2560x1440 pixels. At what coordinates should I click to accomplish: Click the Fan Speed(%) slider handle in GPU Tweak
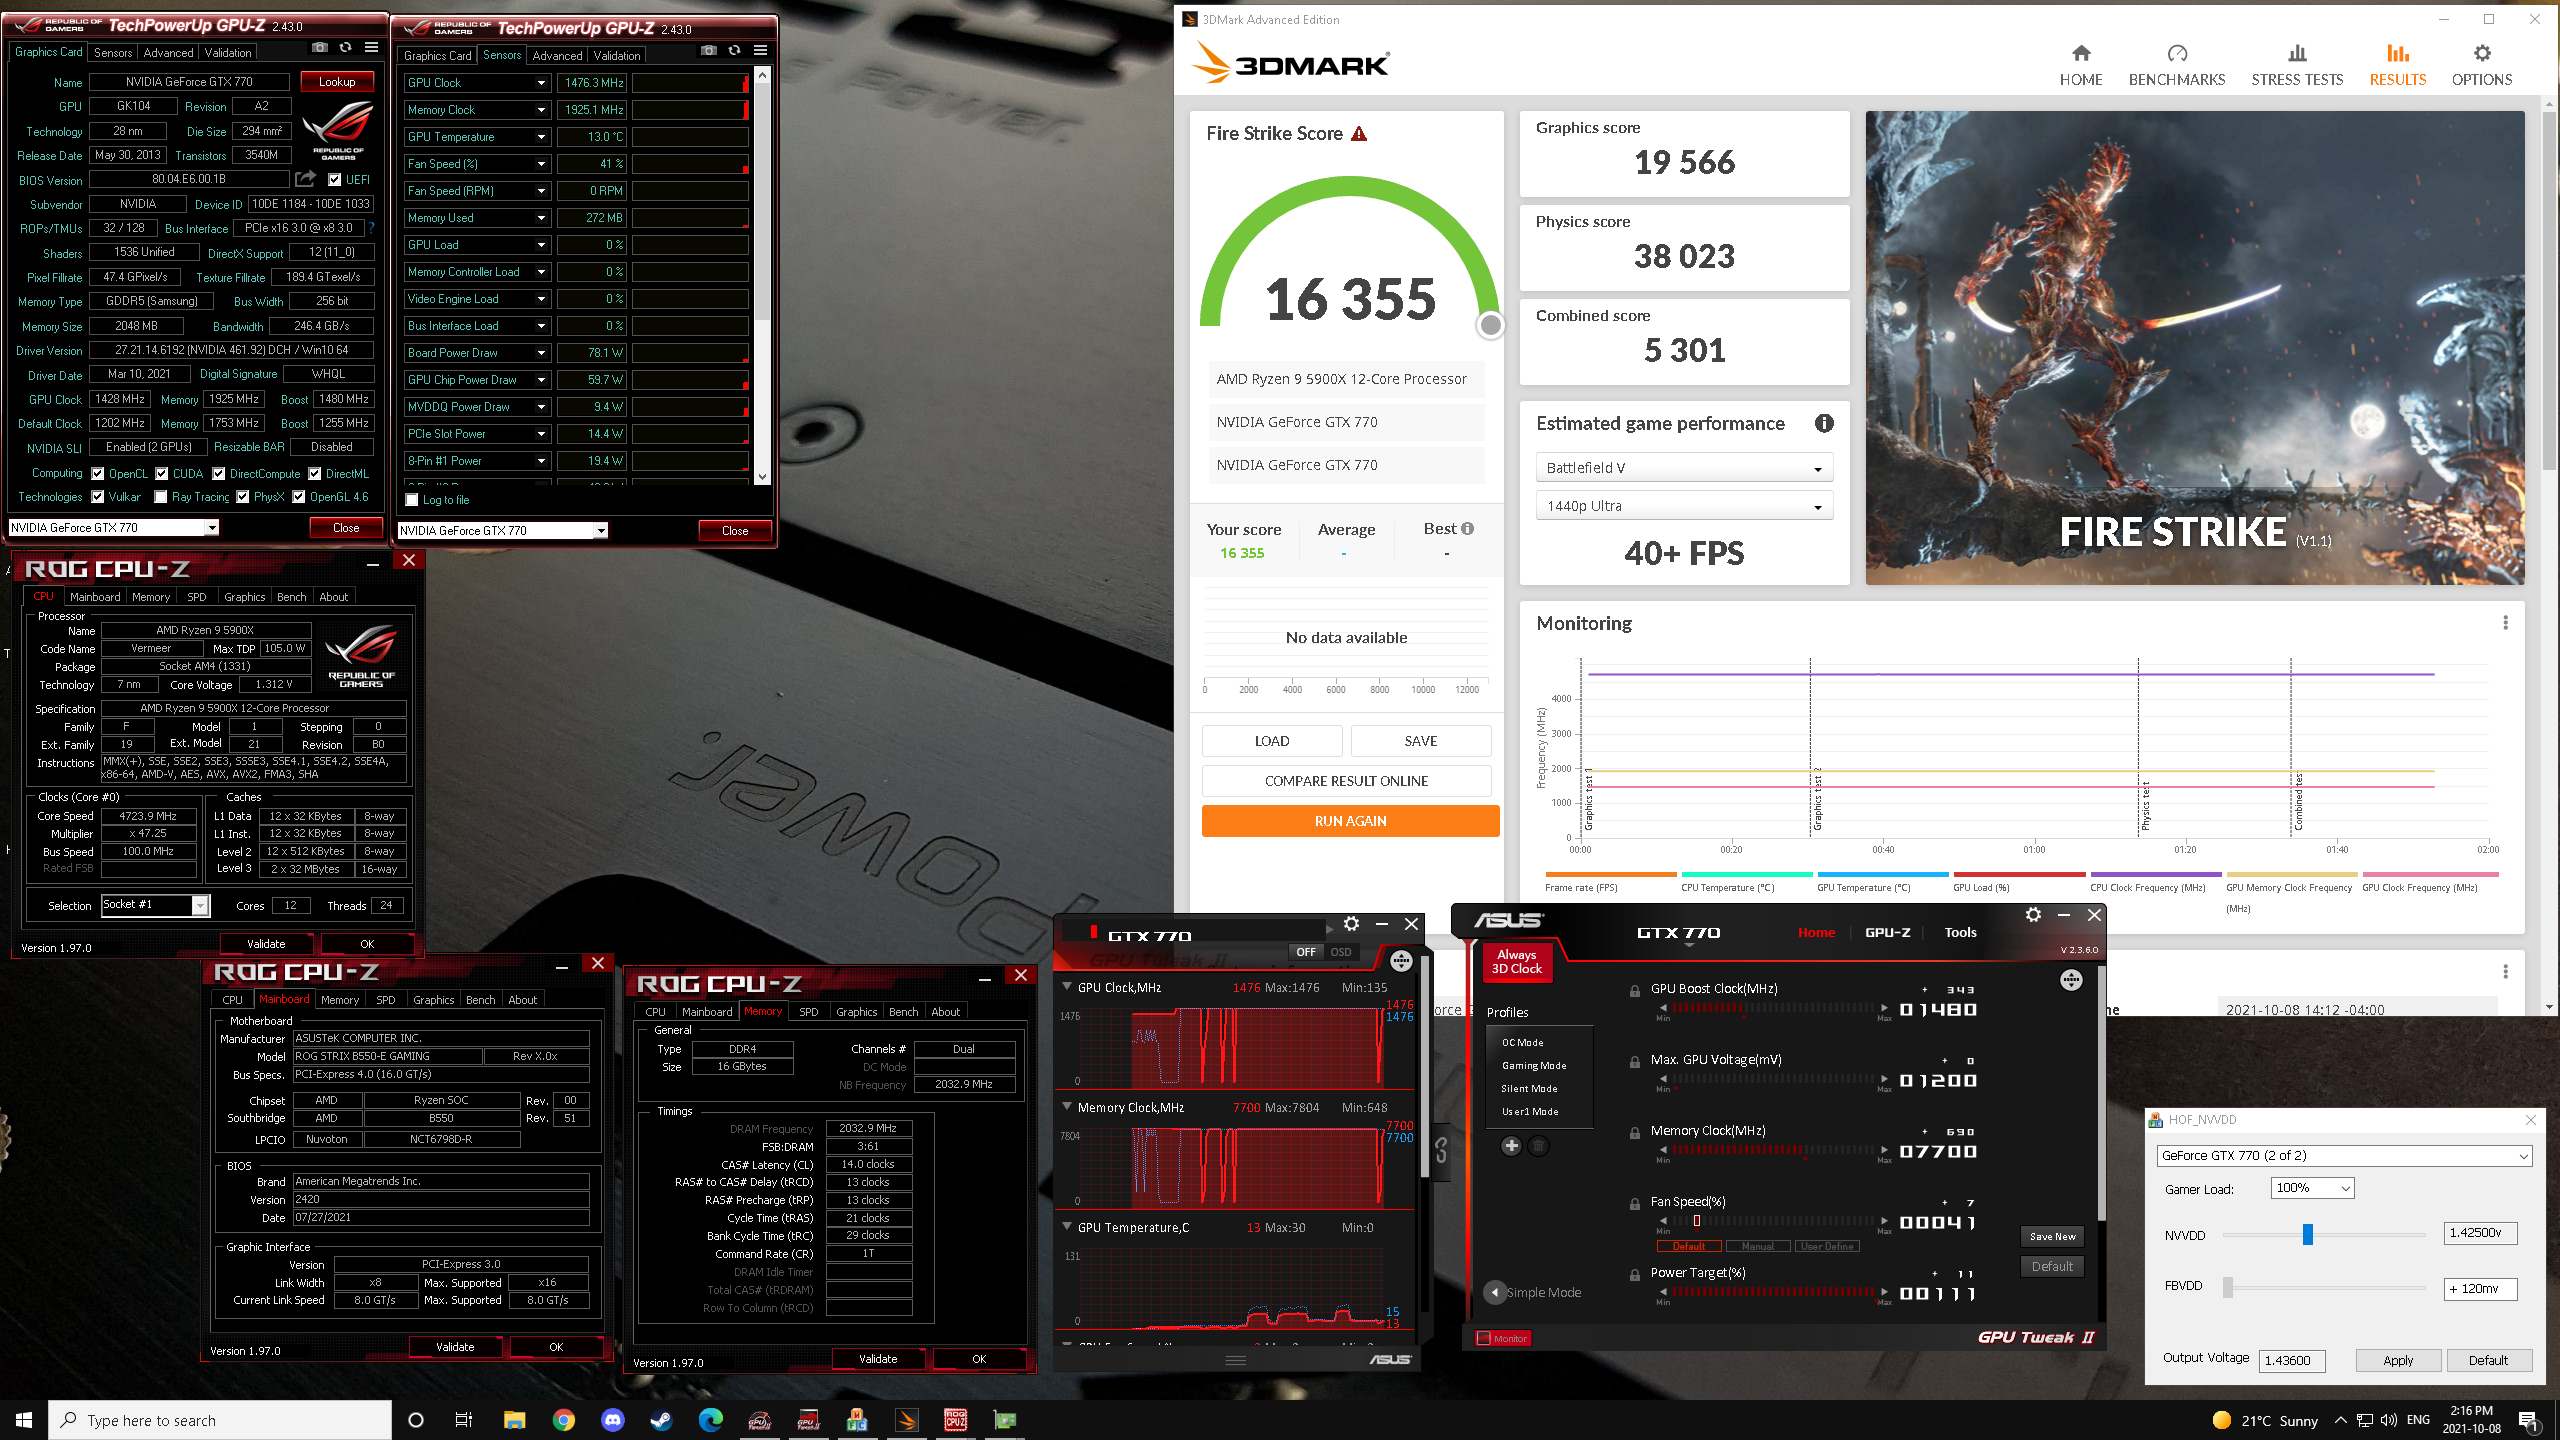coord(1697,1220)
